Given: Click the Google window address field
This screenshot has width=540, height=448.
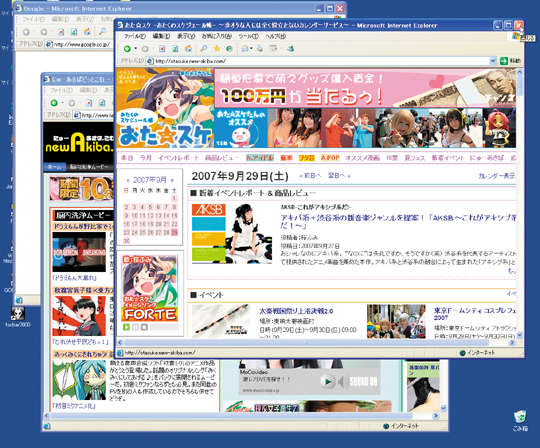Looking at the screenshot, I should pos(80,44).
